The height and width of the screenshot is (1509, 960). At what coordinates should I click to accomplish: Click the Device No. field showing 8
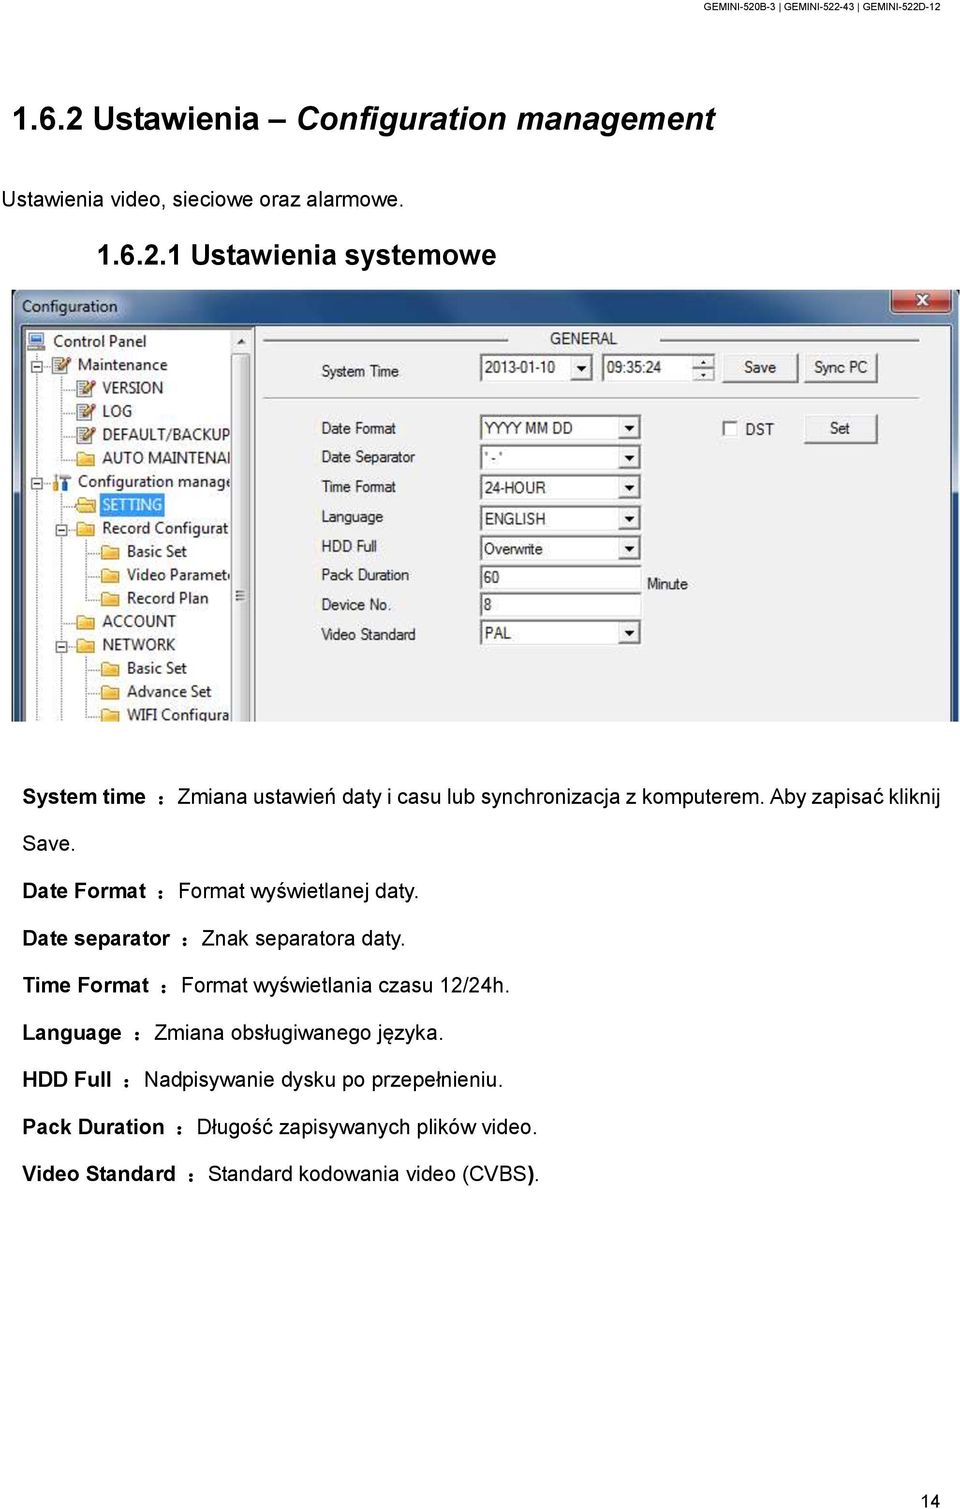tap(560, 604)
